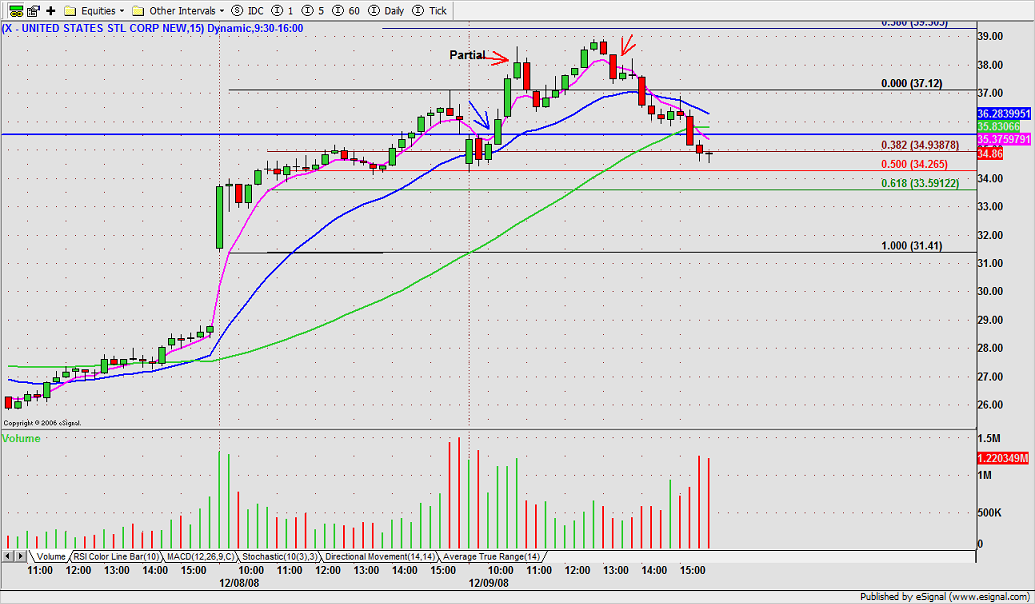Click the 12/08/08 date label
Screen dimensions: 1035x604
(x=240, y=583)
